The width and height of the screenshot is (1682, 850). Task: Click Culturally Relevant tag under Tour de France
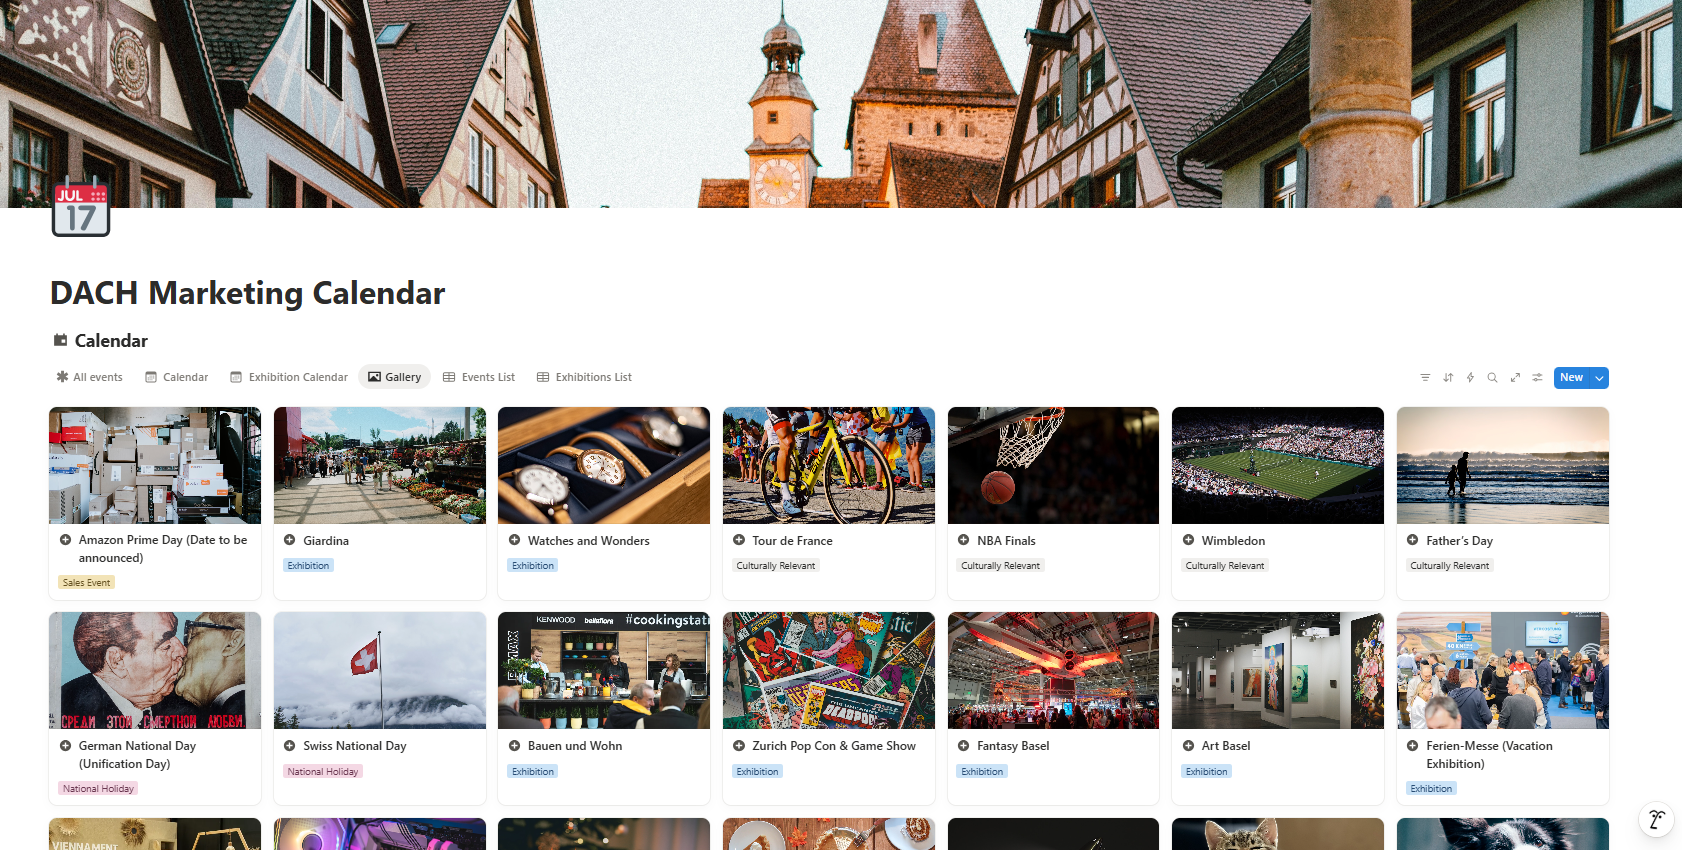pyautogui.click(x=776, y=566)
